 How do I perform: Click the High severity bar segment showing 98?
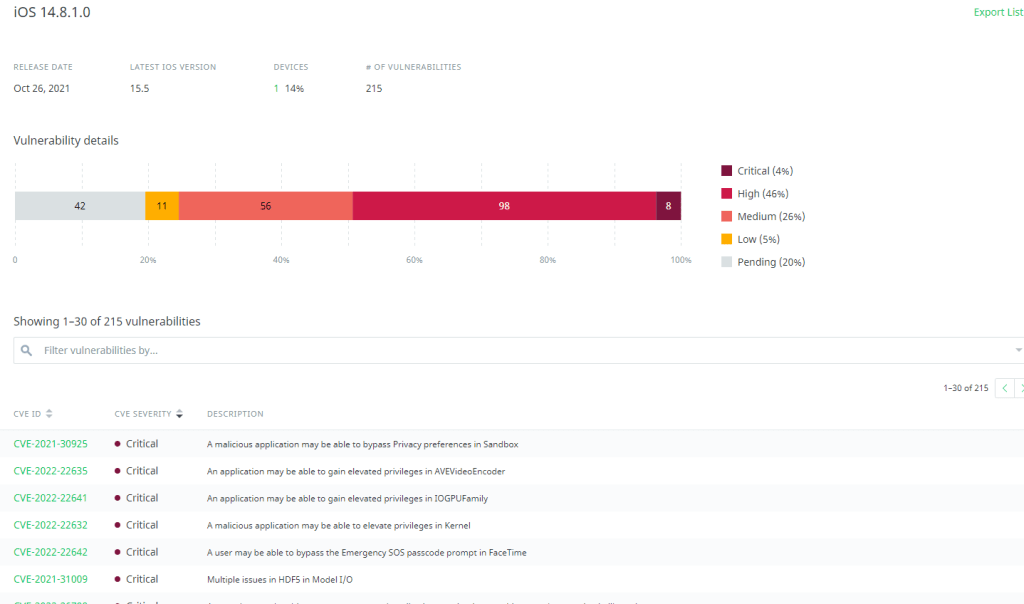[x=504, y=205]
